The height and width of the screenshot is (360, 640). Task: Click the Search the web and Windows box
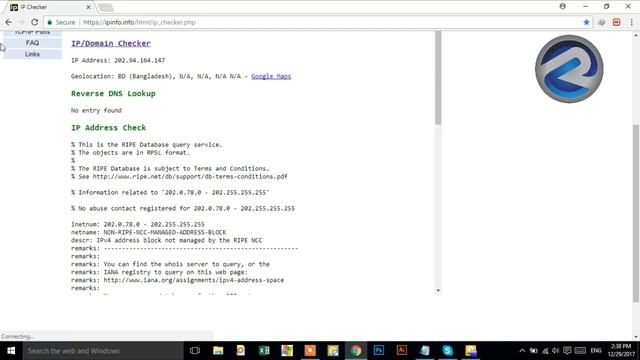pyautogui.click(x=102, y=351)
